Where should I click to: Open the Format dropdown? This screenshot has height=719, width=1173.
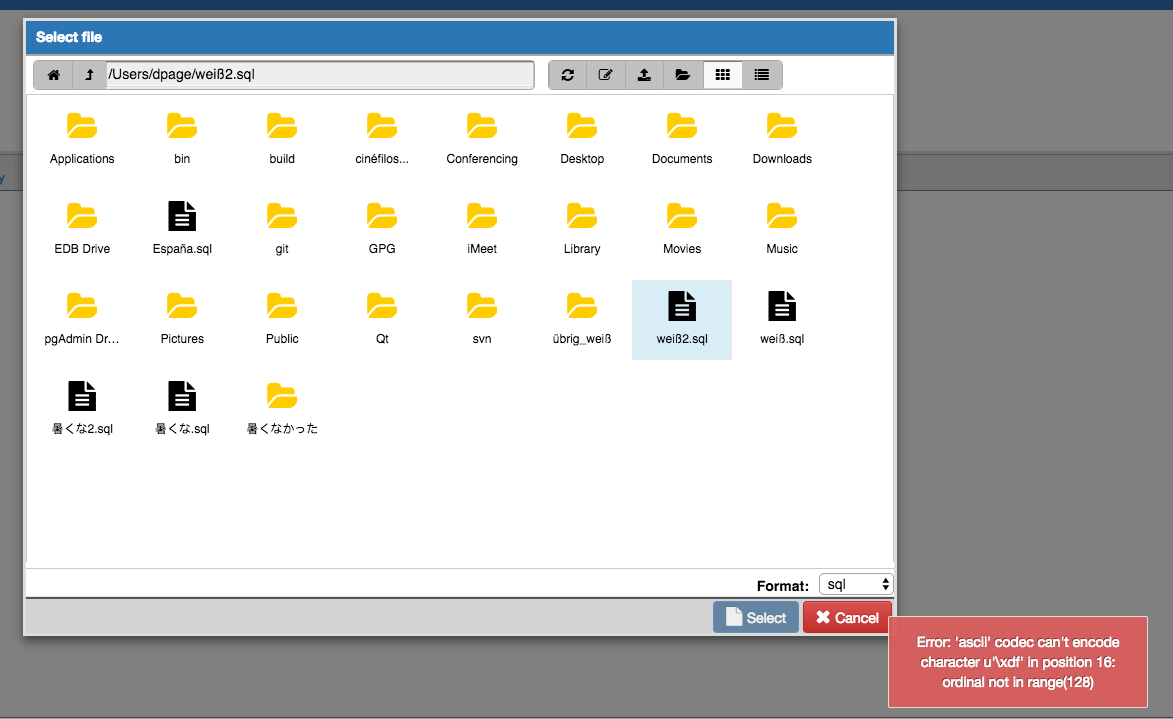(x=855, y=584)
